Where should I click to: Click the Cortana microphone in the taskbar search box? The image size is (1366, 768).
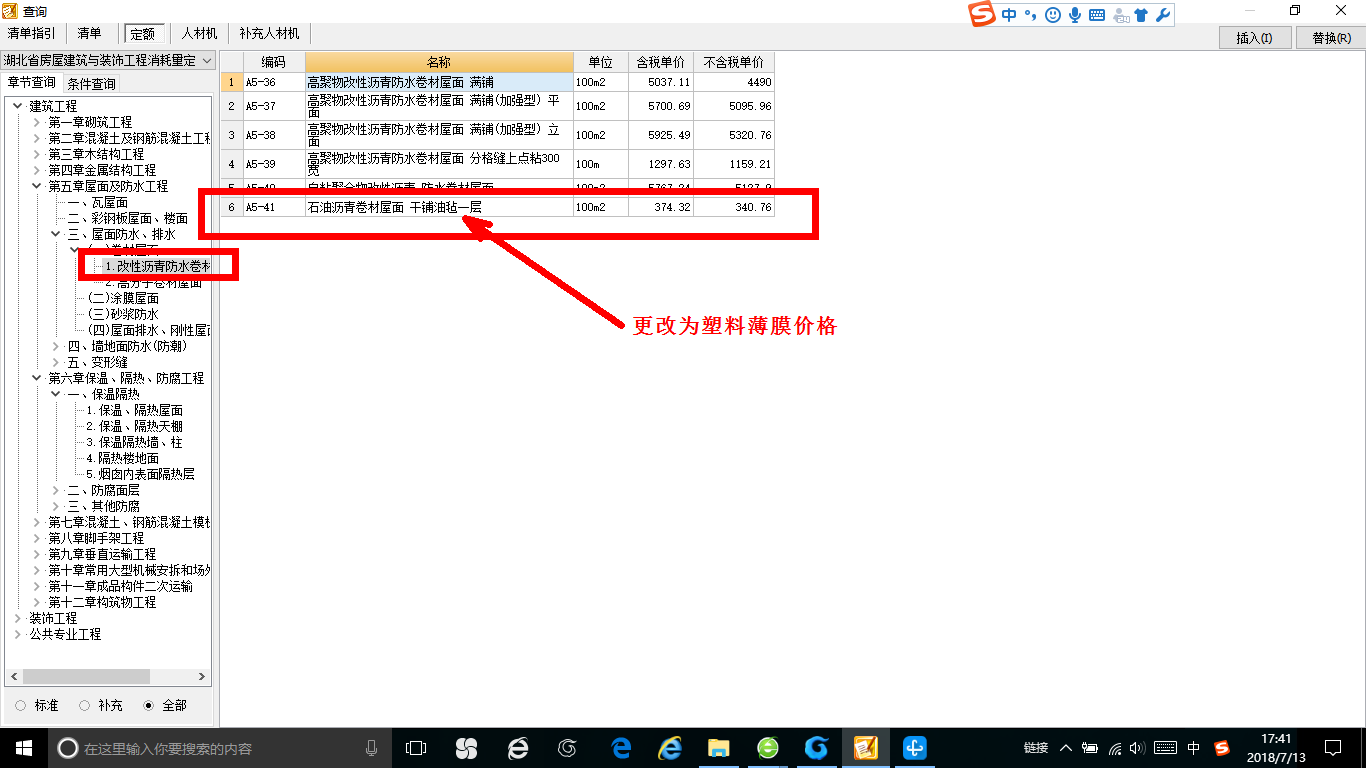tap(372, 748)
